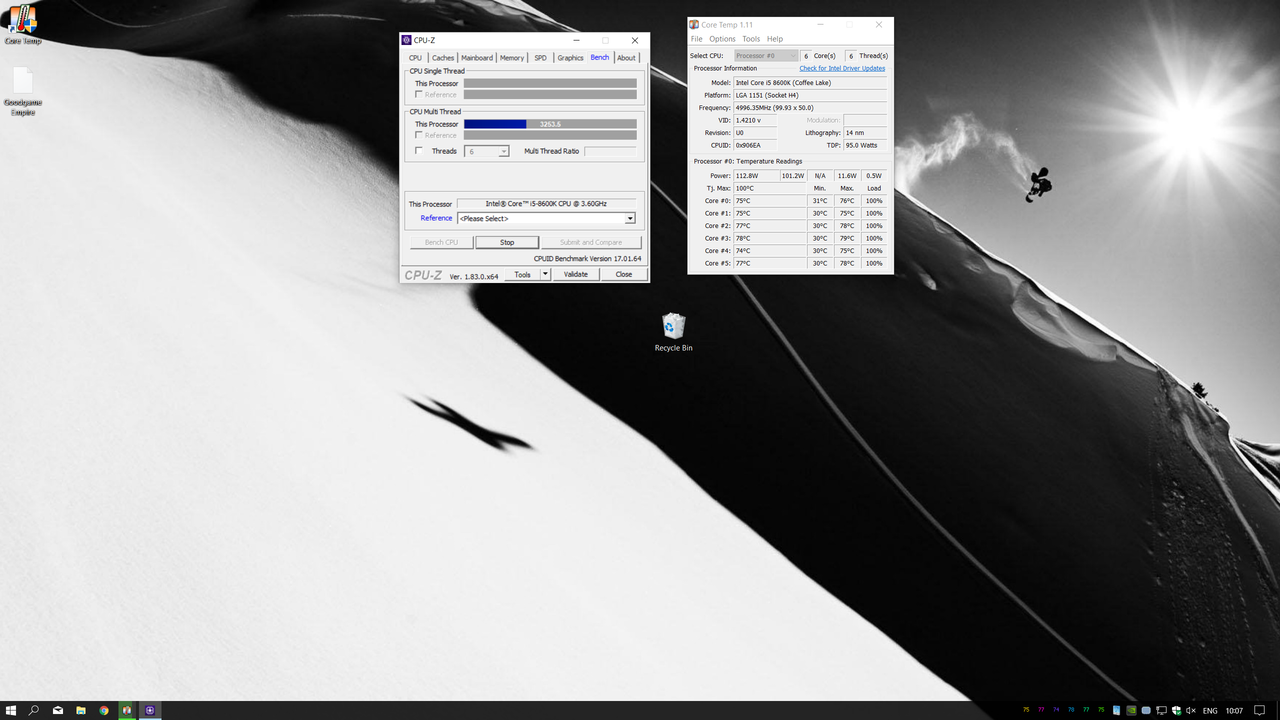This screenshot has height=720, width=1280.
Task: Switch to the Graphics tab
Action: click(570, 58)
